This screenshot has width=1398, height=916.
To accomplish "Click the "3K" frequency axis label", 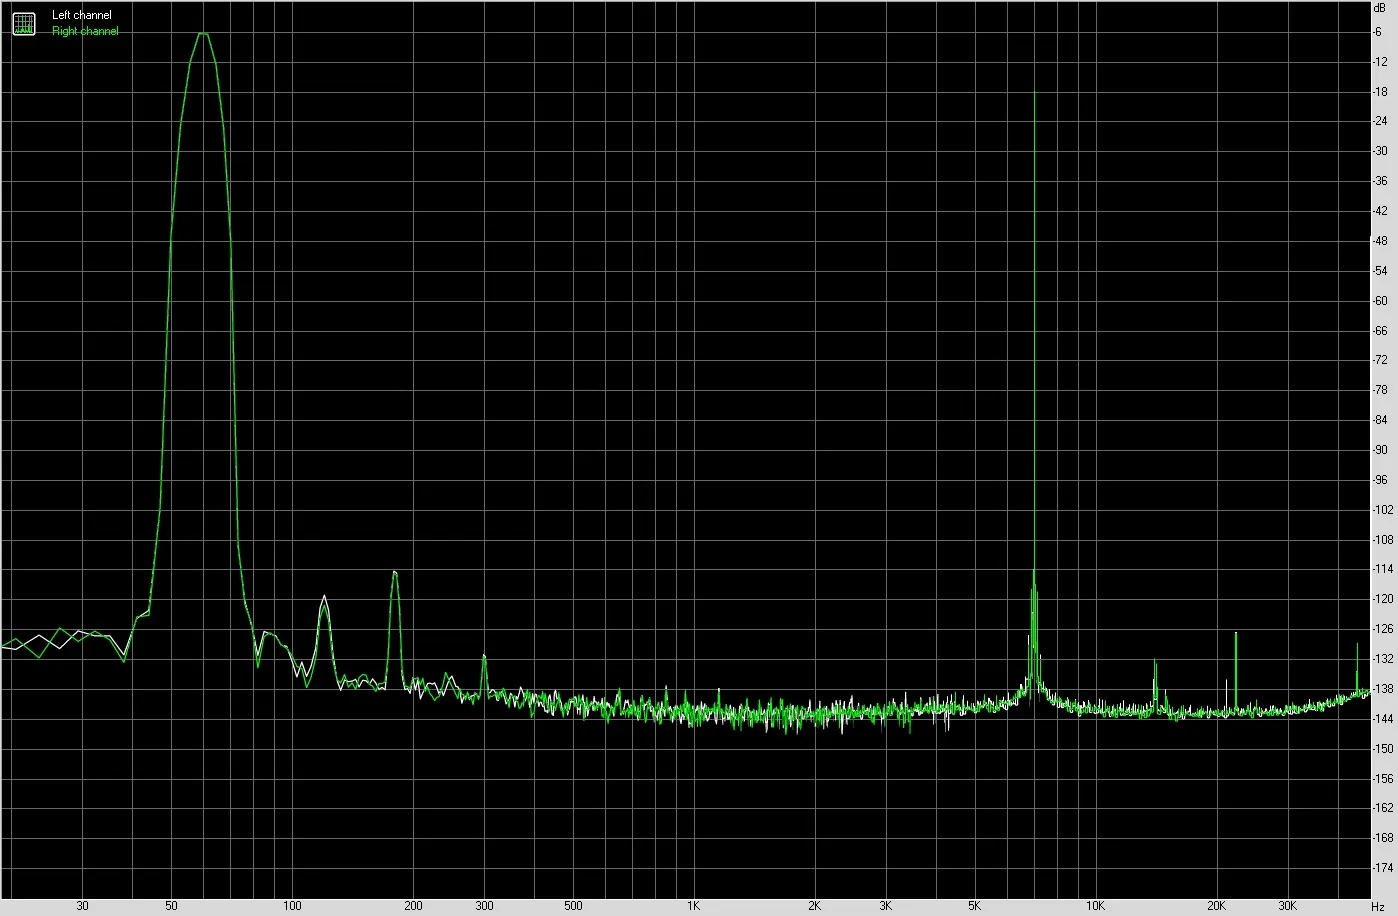I will coord(886,906).
